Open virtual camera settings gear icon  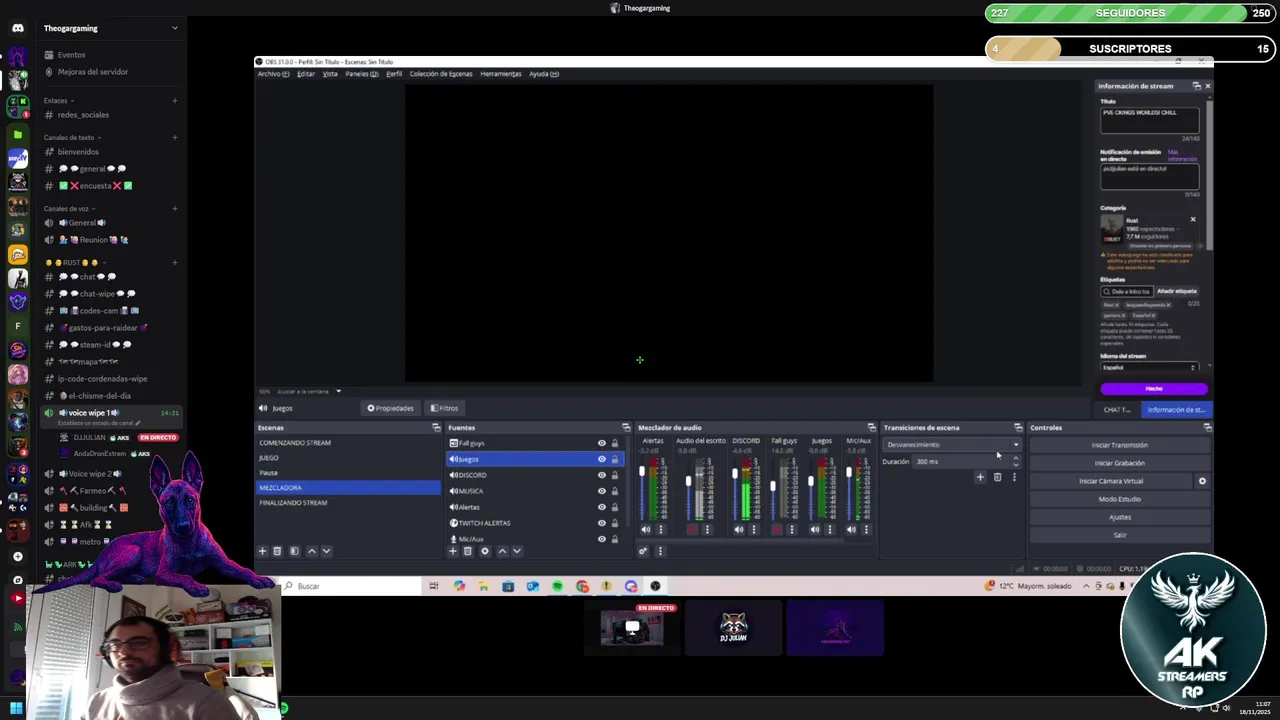point(1202,481)
